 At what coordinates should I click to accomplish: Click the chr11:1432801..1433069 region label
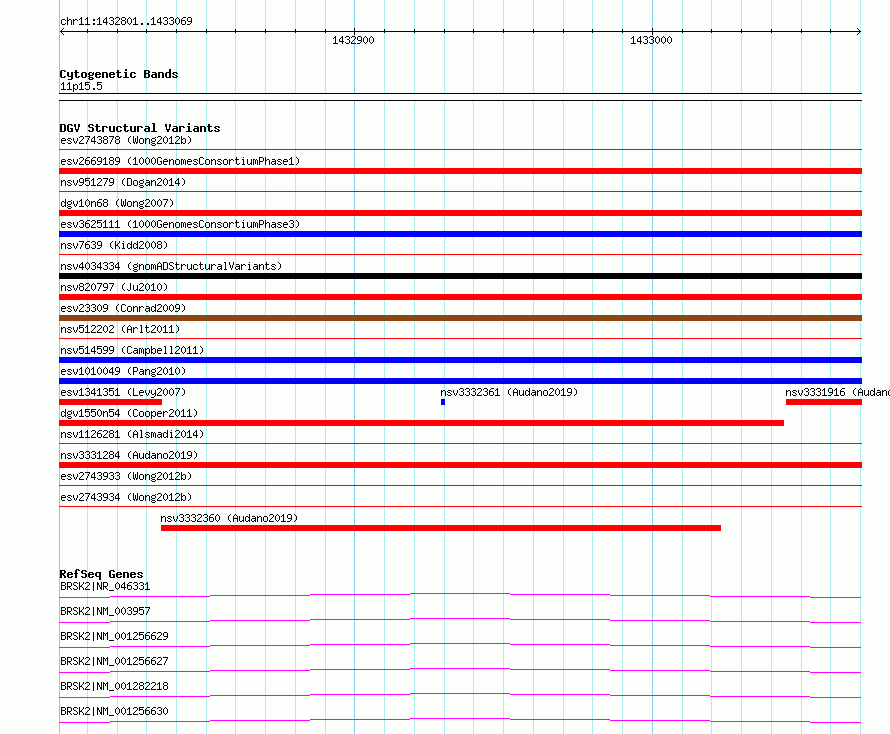[x=126, y=21]
